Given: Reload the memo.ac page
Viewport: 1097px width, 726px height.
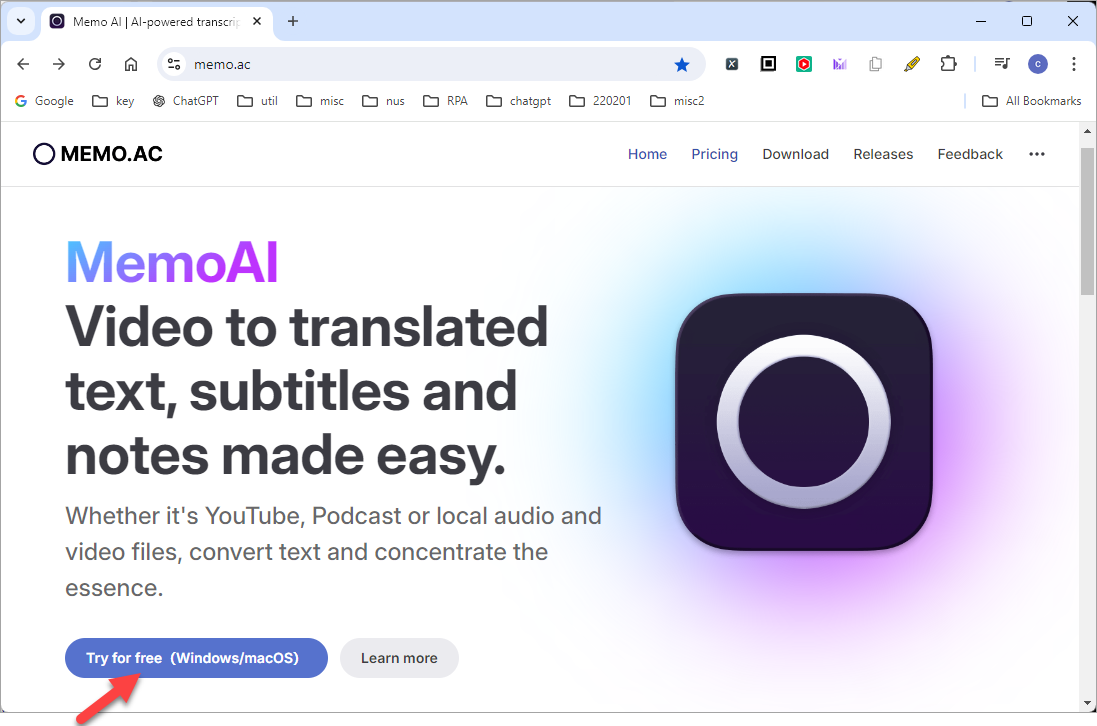Looking at the screenshot, I should click(x=95, y=64).
